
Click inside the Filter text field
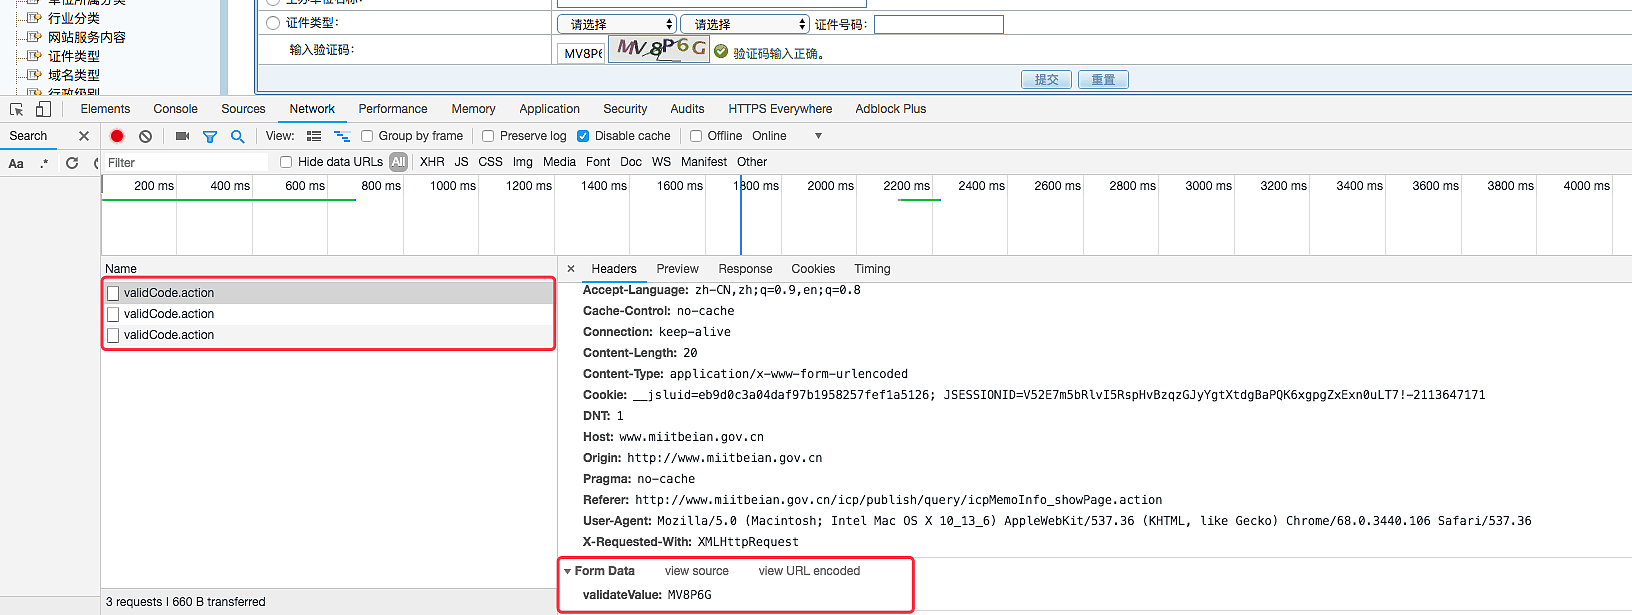185,162
